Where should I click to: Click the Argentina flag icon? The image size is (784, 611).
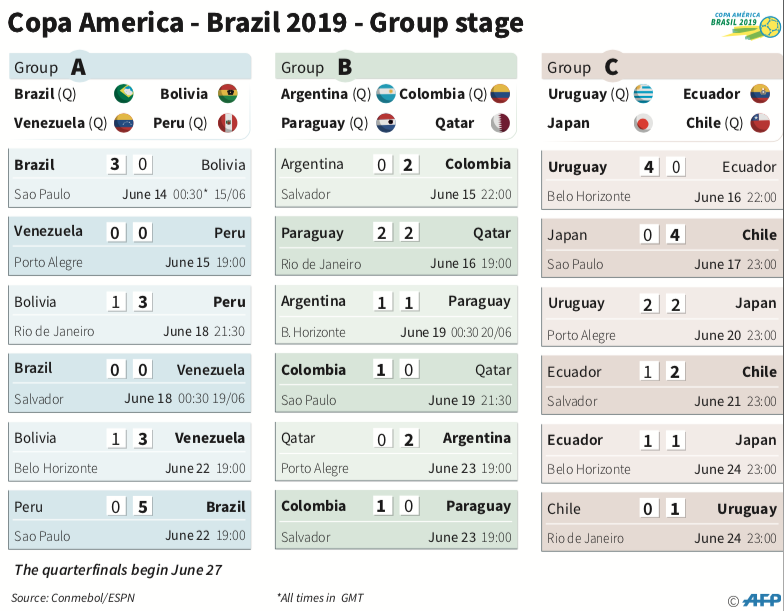click(386, 94)
